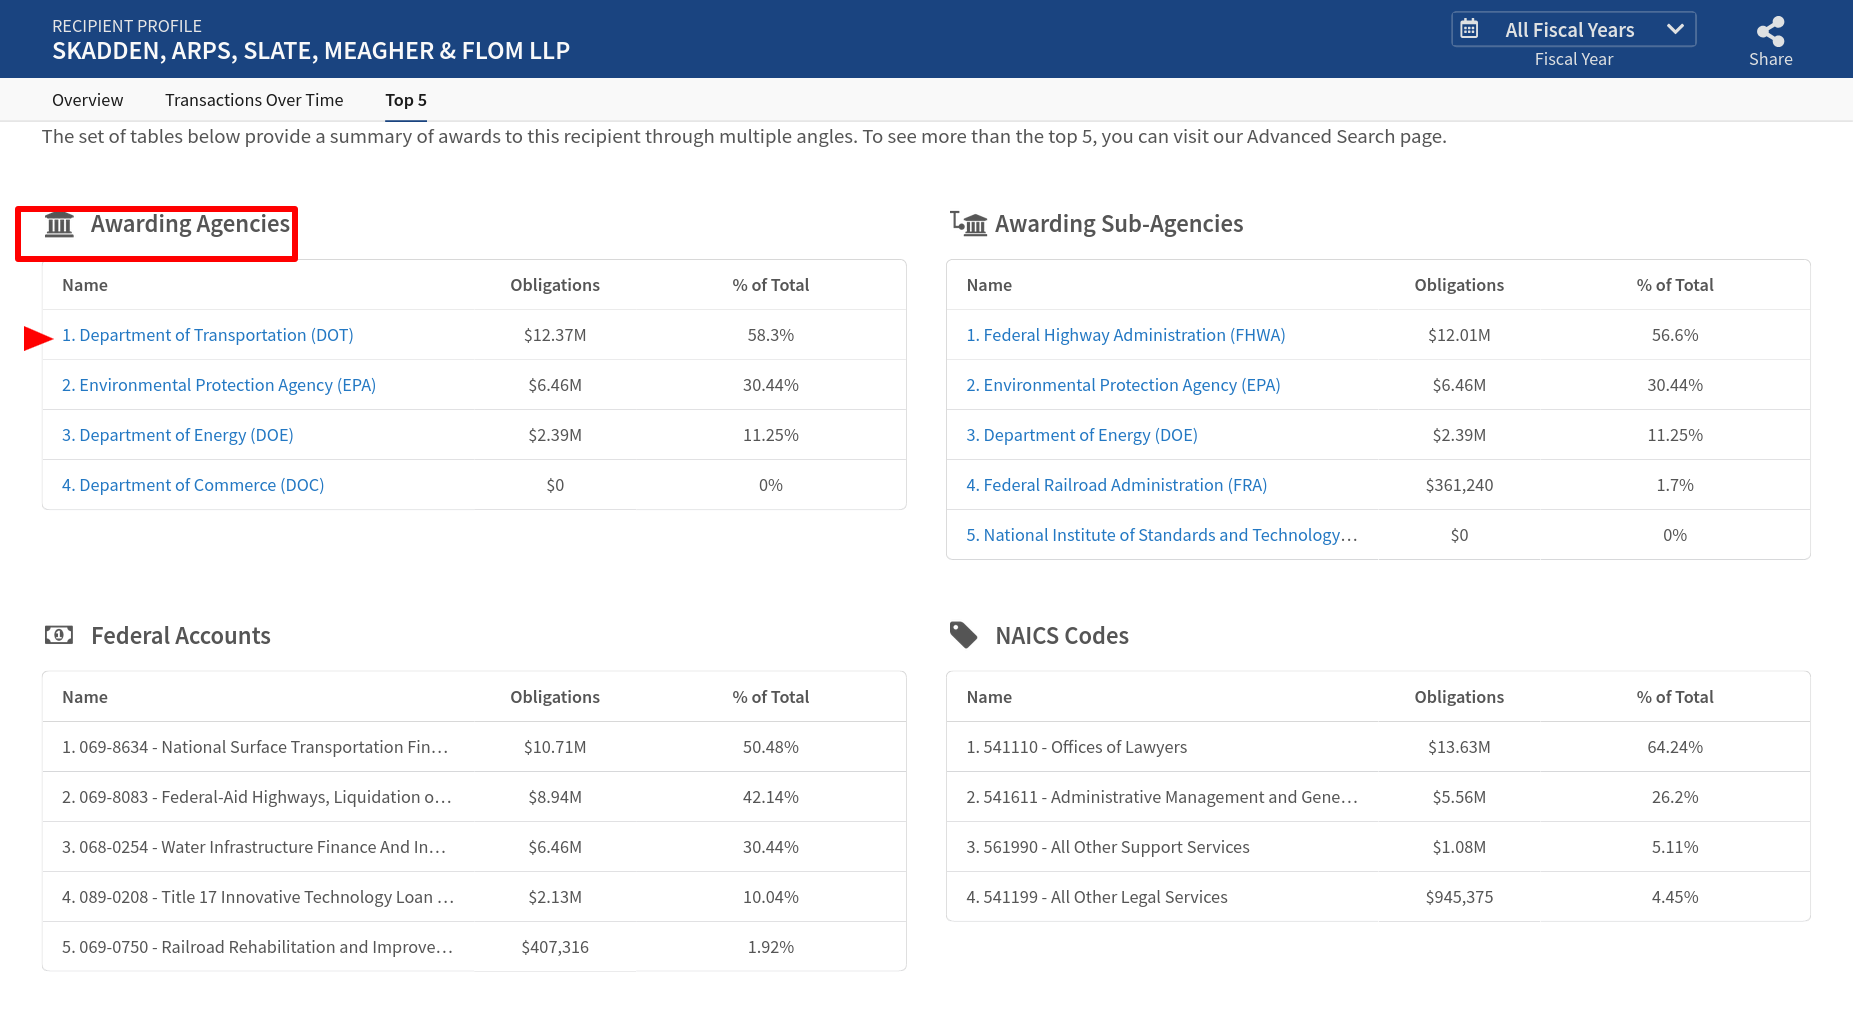Click 541110 Offices of Lawyers row
The width and height of the screenshot is (1853, 1021).
tap(1378, 747)
